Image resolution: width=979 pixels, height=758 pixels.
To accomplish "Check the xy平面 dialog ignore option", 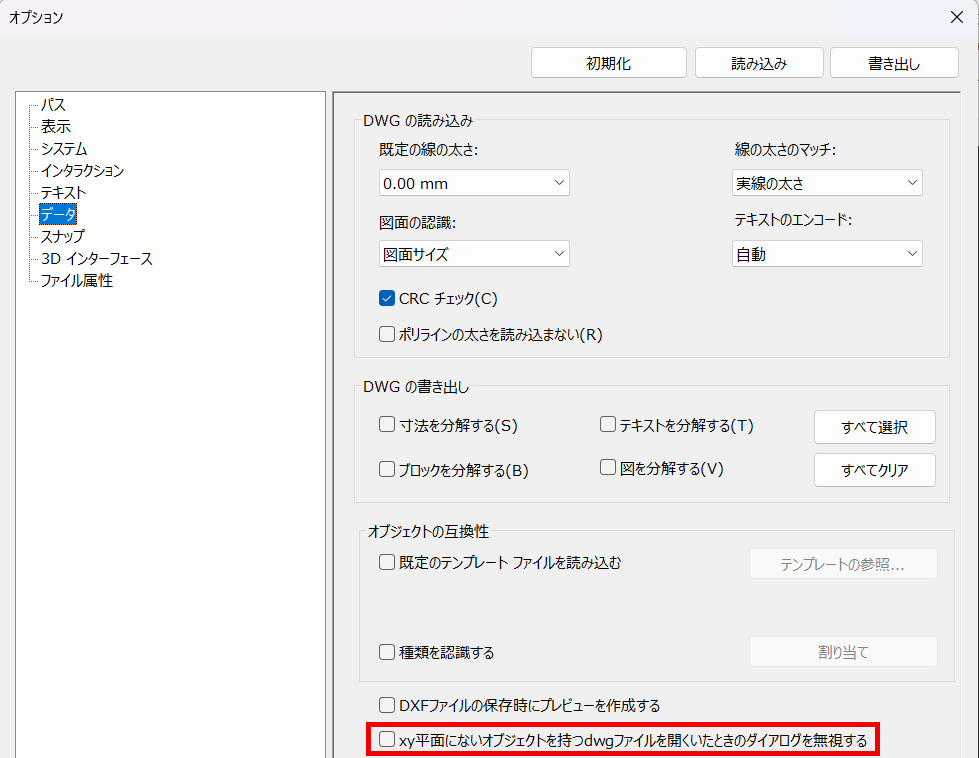I will pyautogui.click(x=385, y=740).
